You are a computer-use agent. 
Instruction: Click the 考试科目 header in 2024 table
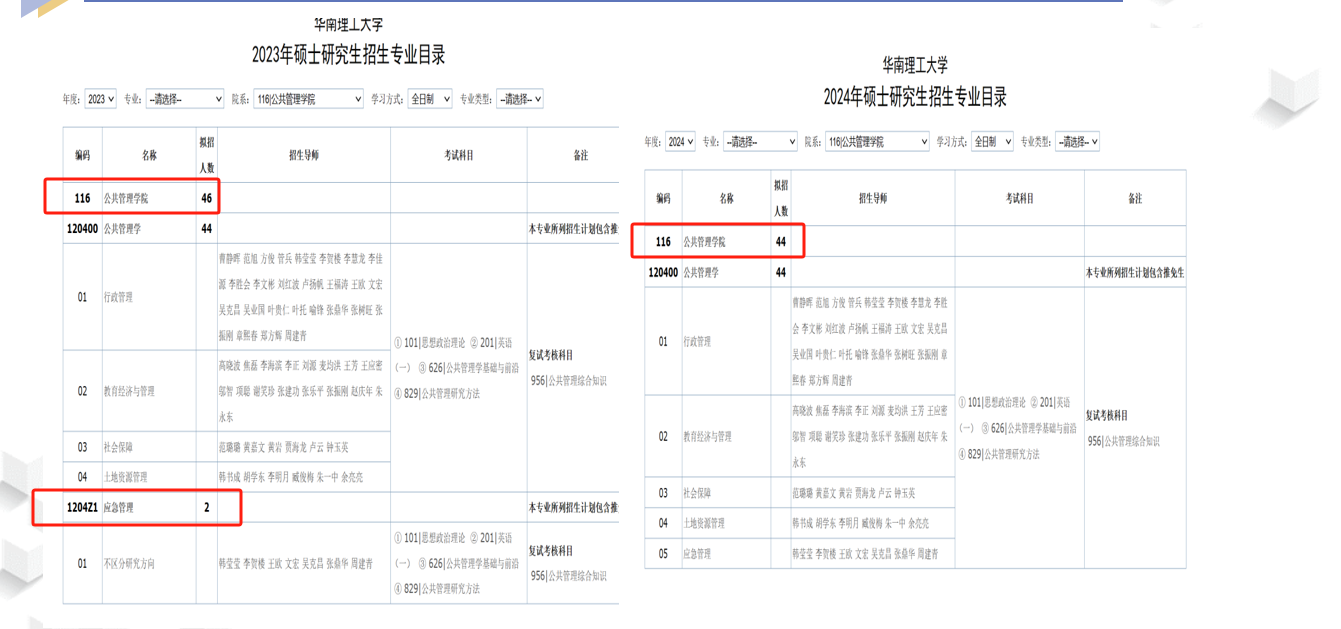pyautogui.click(x=1019, y=198)
